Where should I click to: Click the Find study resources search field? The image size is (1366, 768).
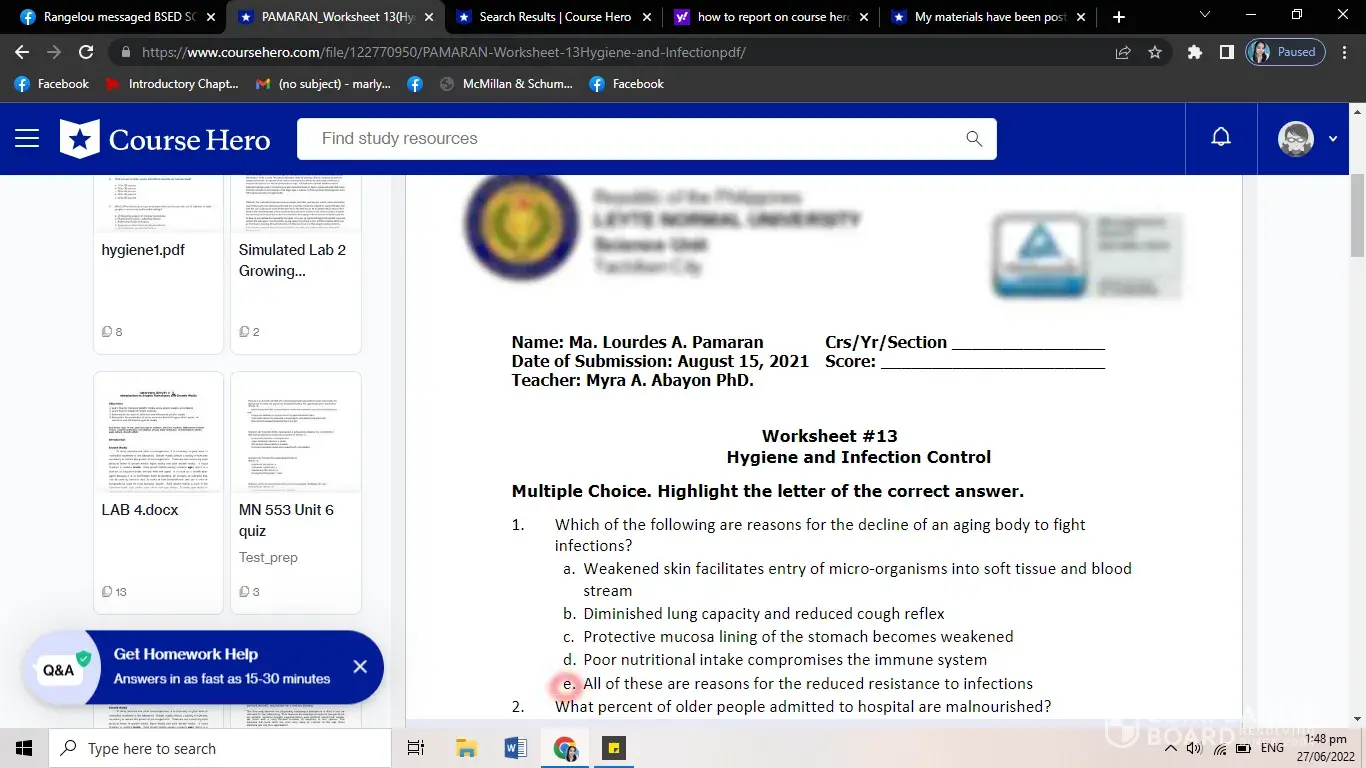(x=630, y=139)
